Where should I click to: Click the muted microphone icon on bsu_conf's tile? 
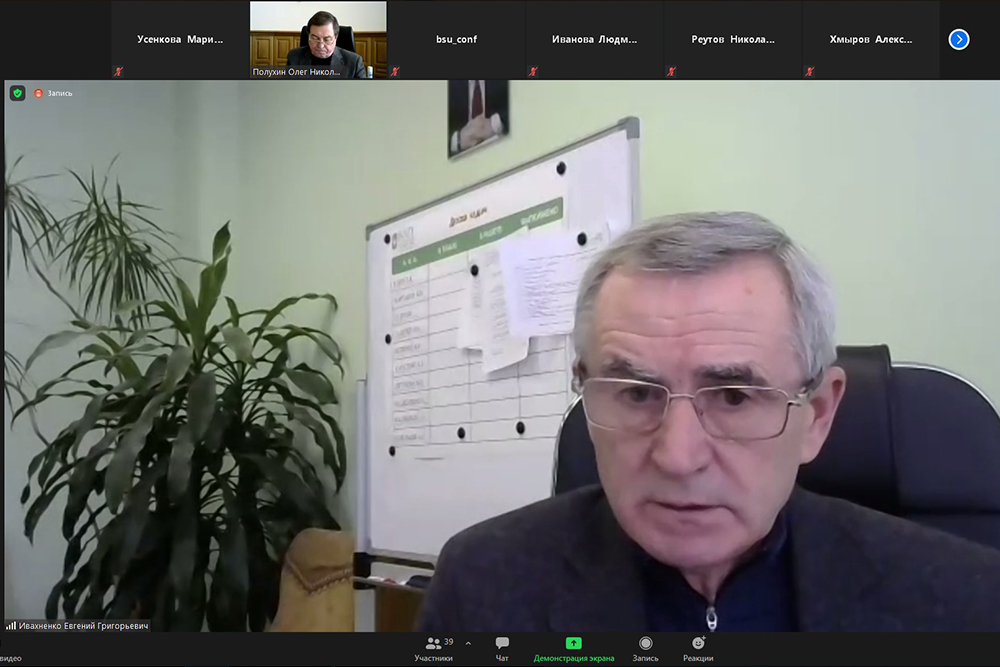395,72
